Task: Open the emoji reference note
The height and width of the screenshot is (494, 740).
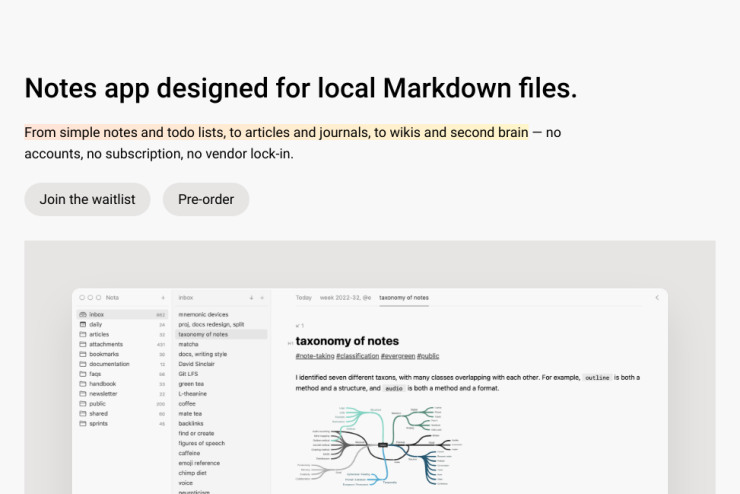Action: [199, 463]
